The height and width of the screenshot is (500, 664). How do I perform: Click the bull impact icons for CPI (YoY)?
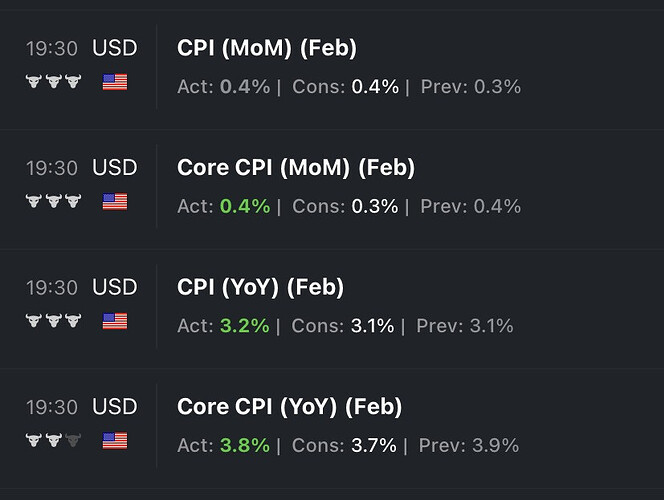coord(53,321)
